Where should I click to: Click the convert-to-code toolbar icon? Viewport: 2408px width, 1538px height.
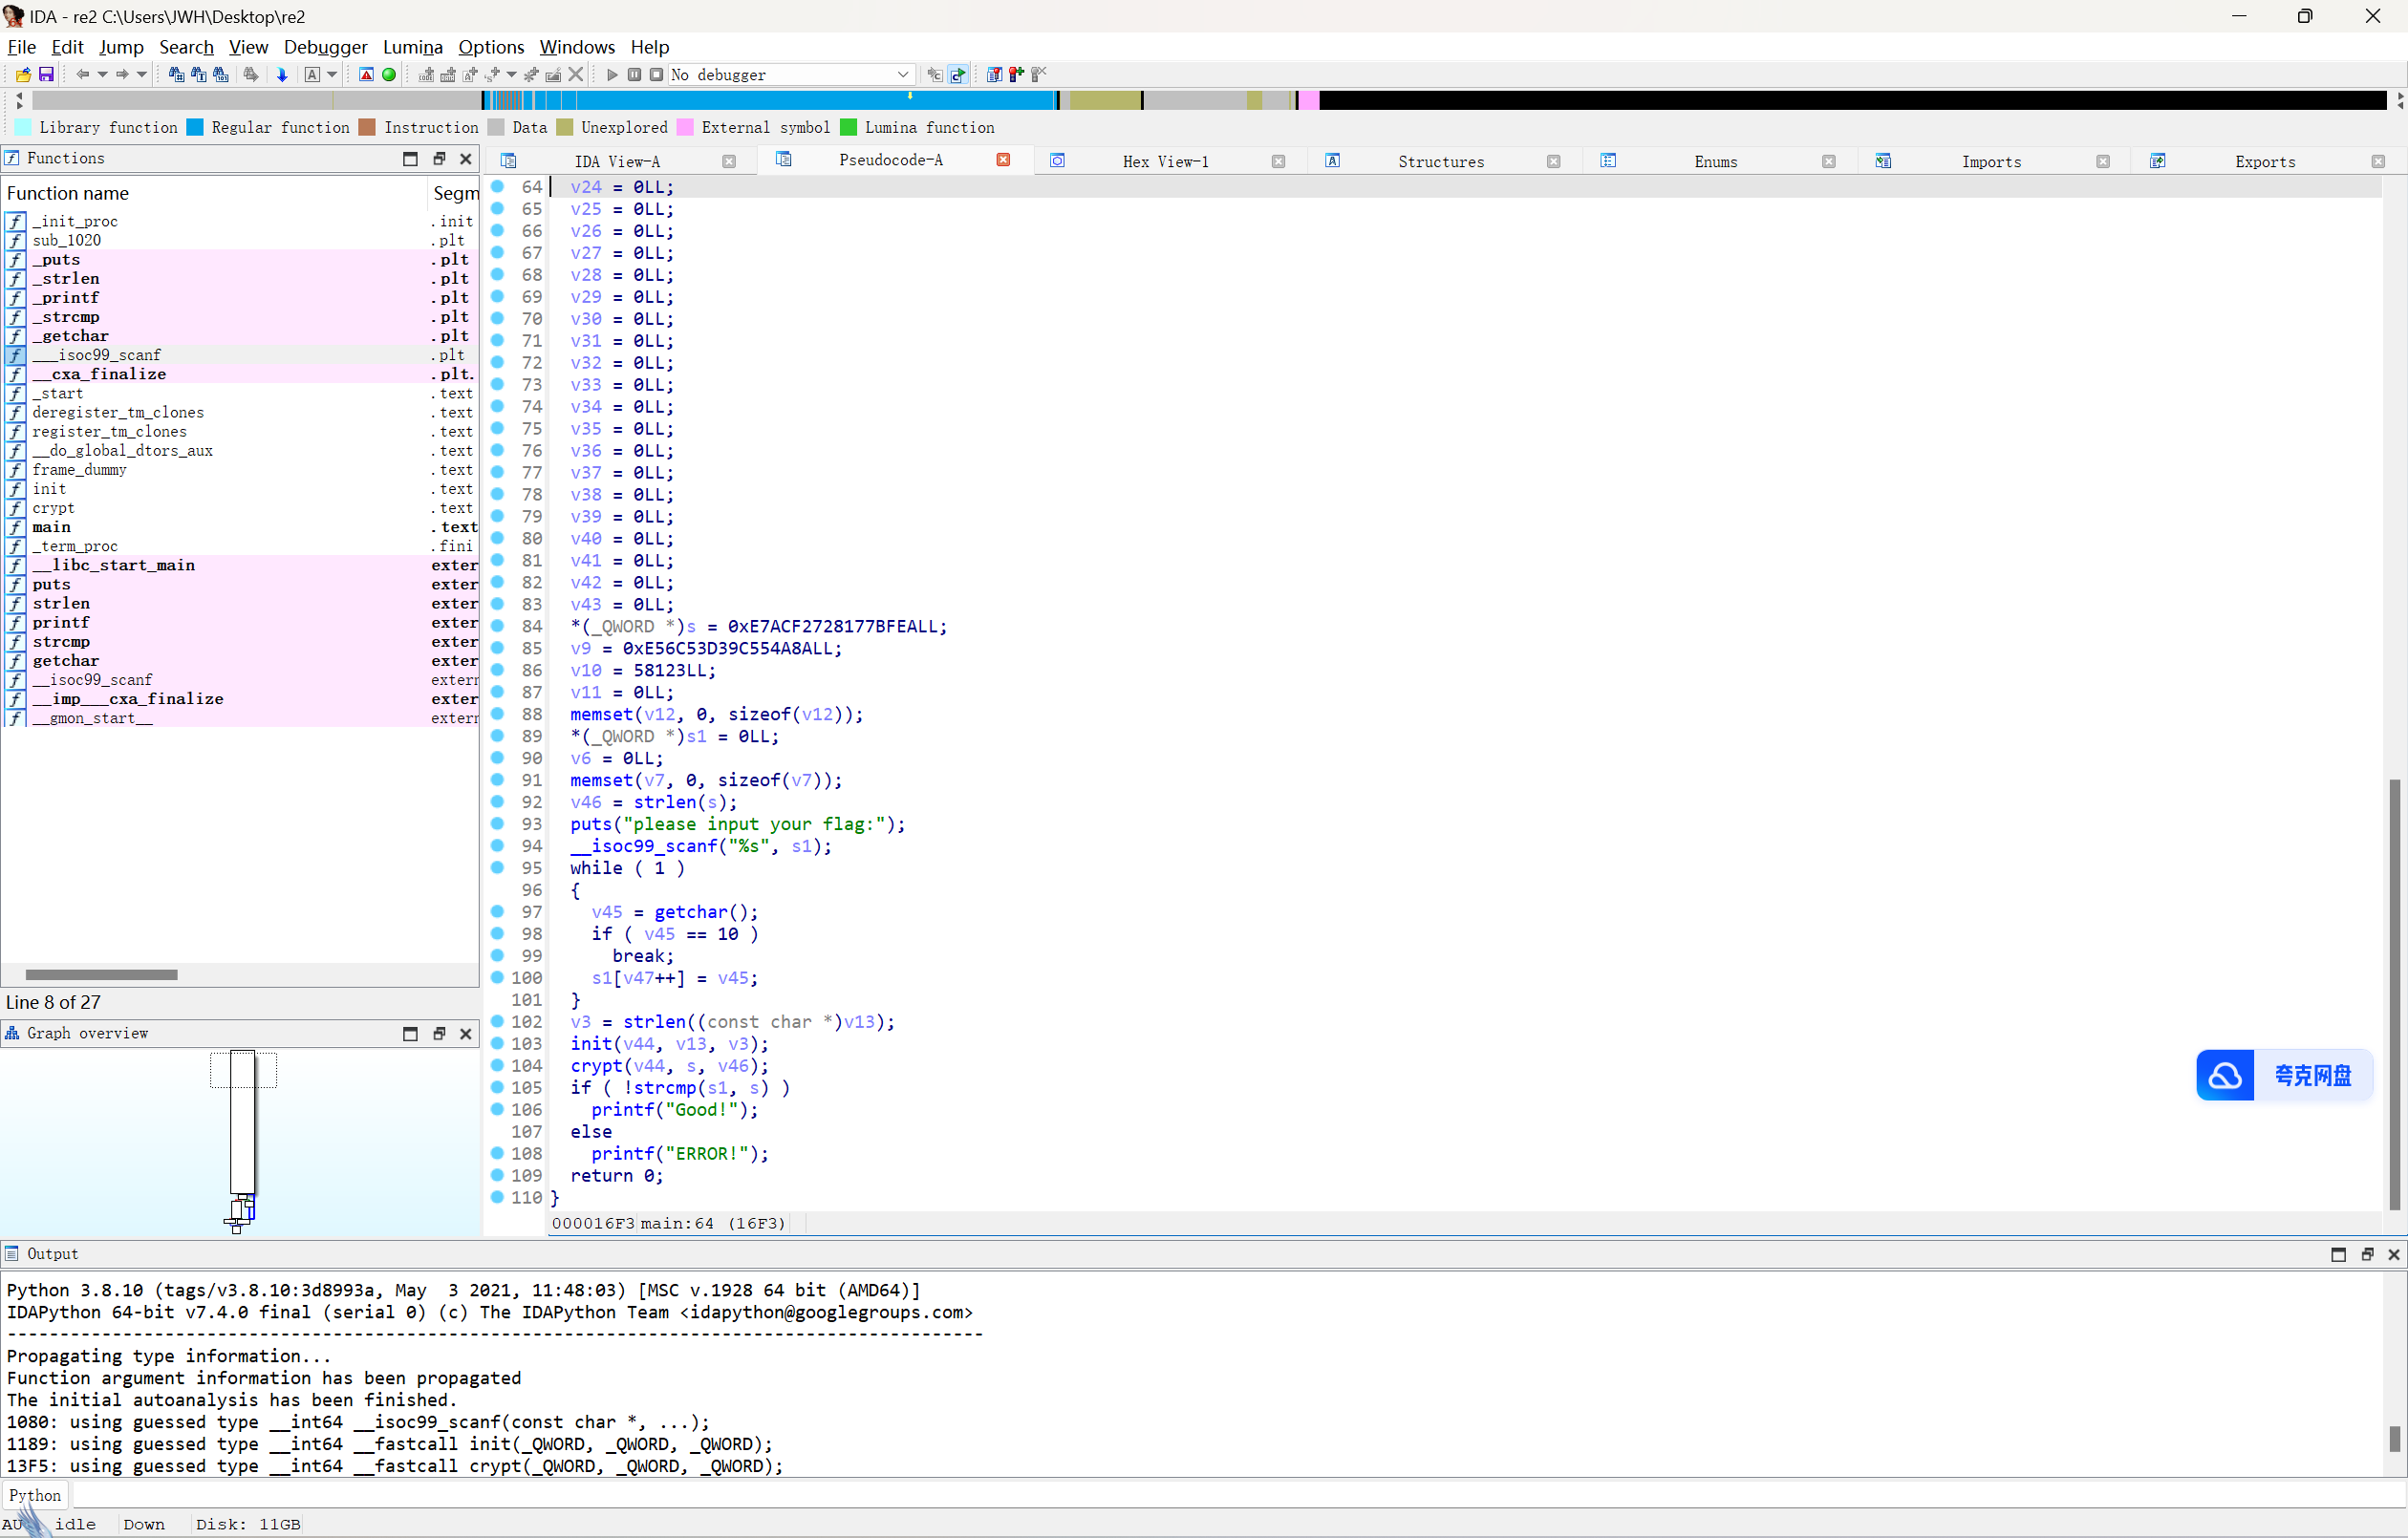426,75
